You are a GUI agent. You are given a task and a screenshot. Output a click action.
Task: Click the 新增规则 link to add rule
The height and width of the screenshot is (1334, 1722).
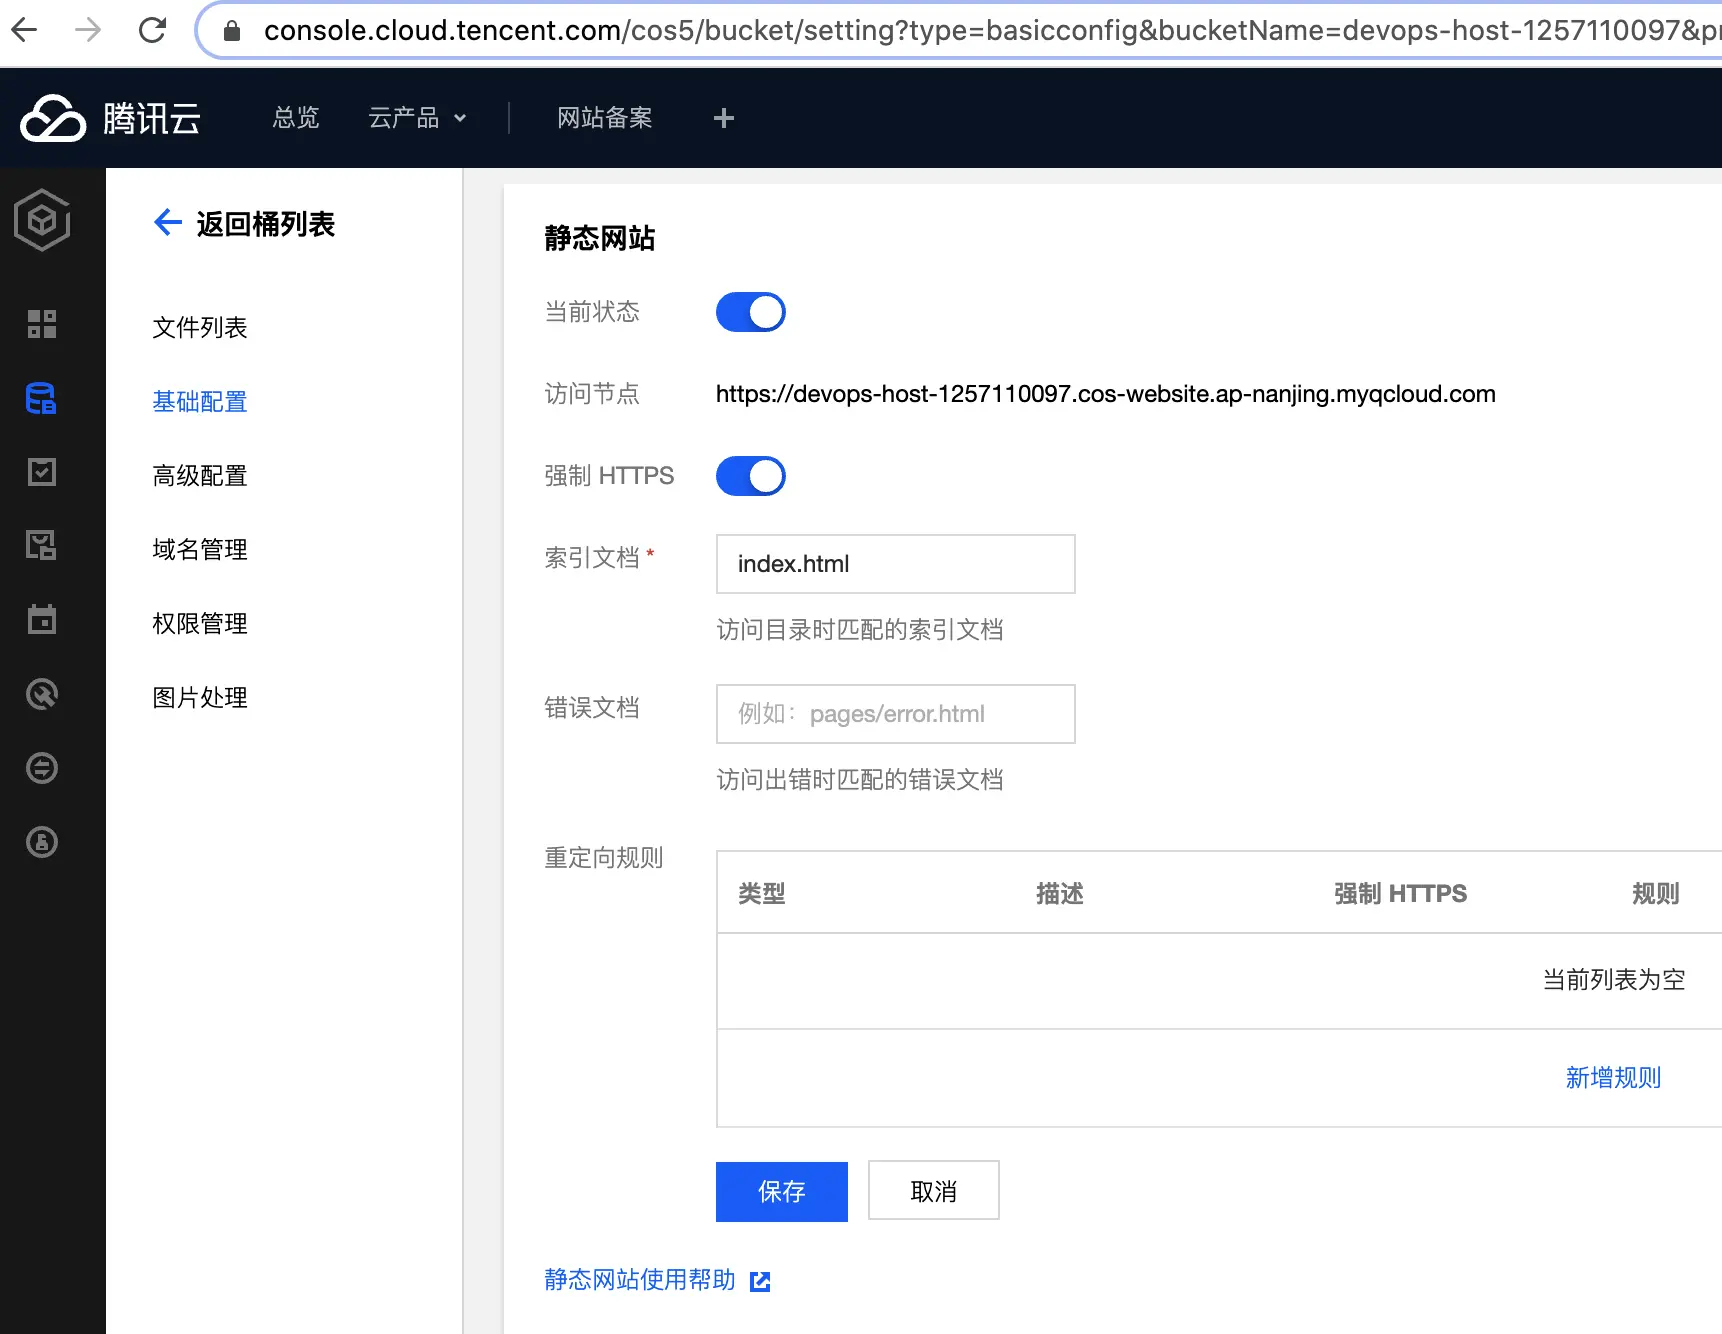tap(1612, 1077)
